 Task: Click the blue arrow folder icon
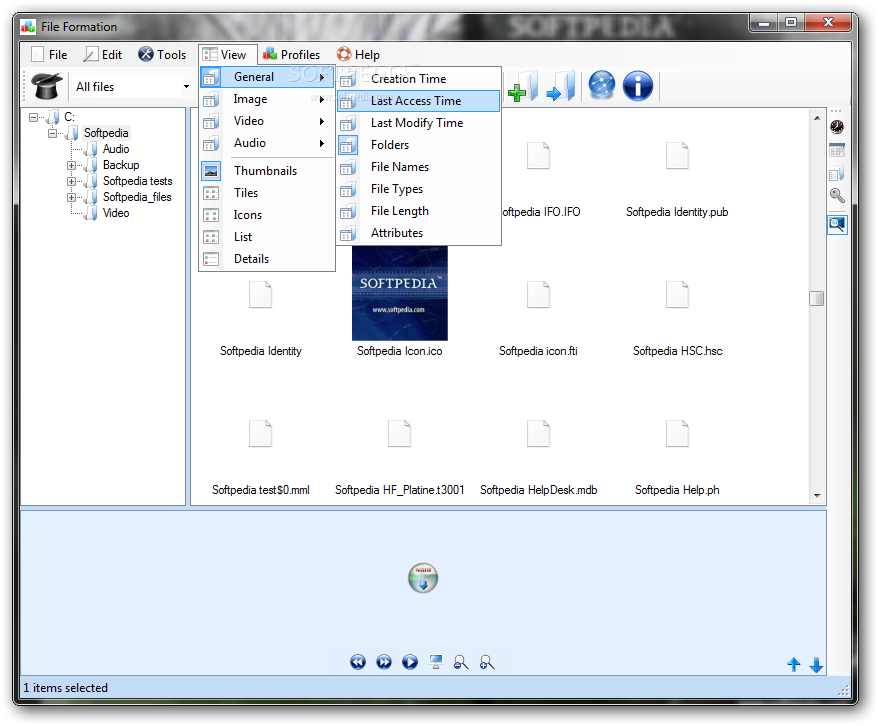pyautogui.click(x=561, y=87)
